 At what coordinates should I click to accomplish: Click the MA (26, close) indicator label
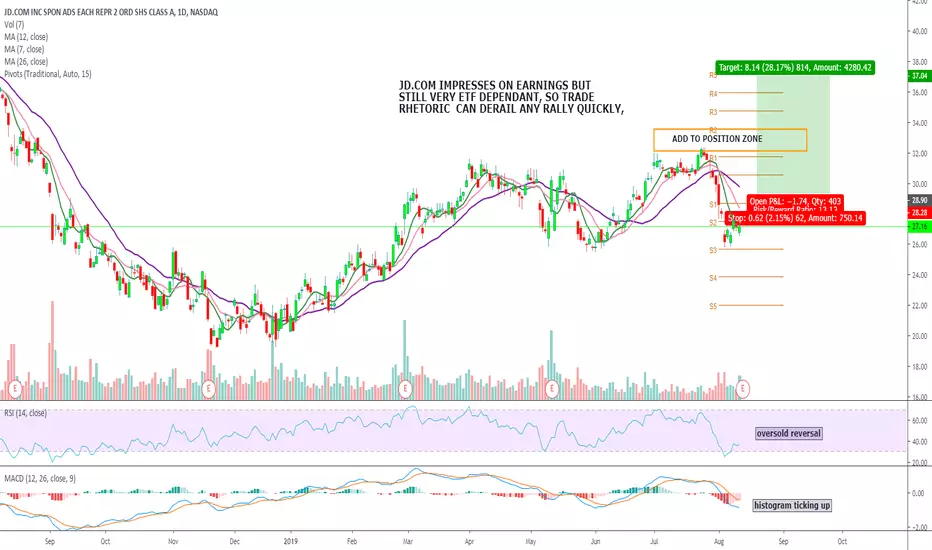click(26, 62)
